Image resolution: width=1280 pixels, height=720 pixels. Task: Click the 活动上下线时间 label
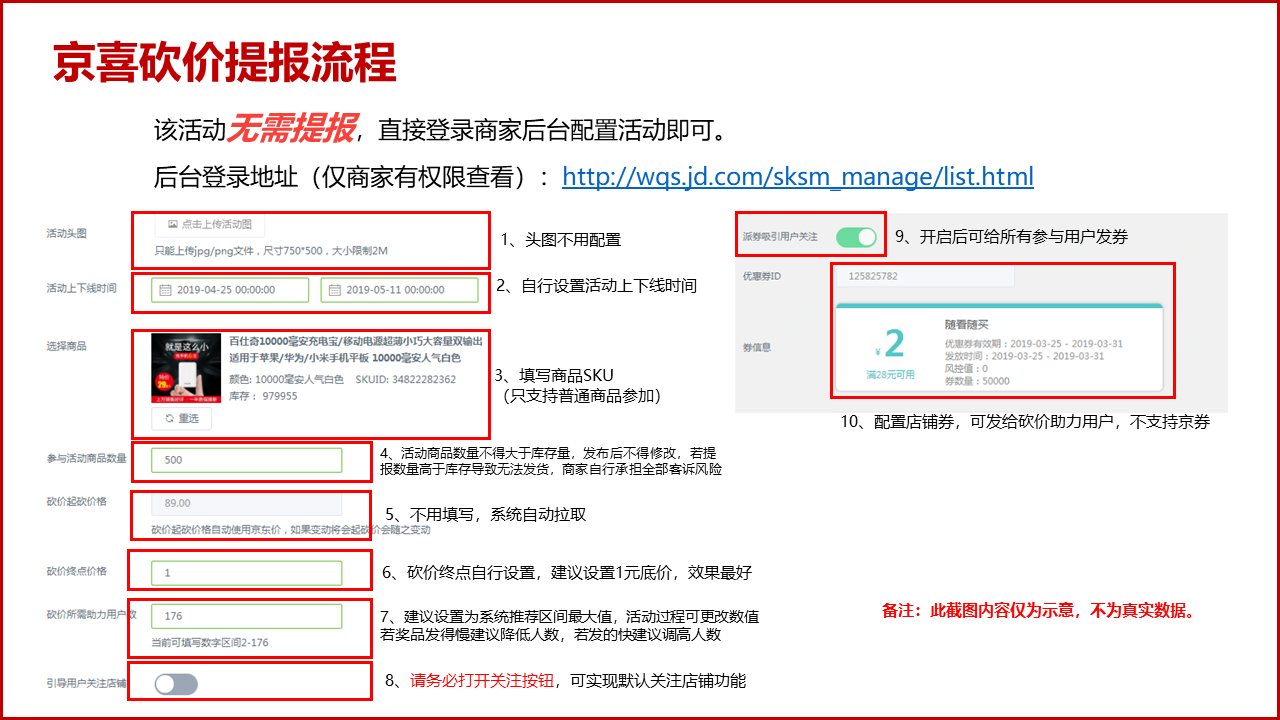click(81, 288)
